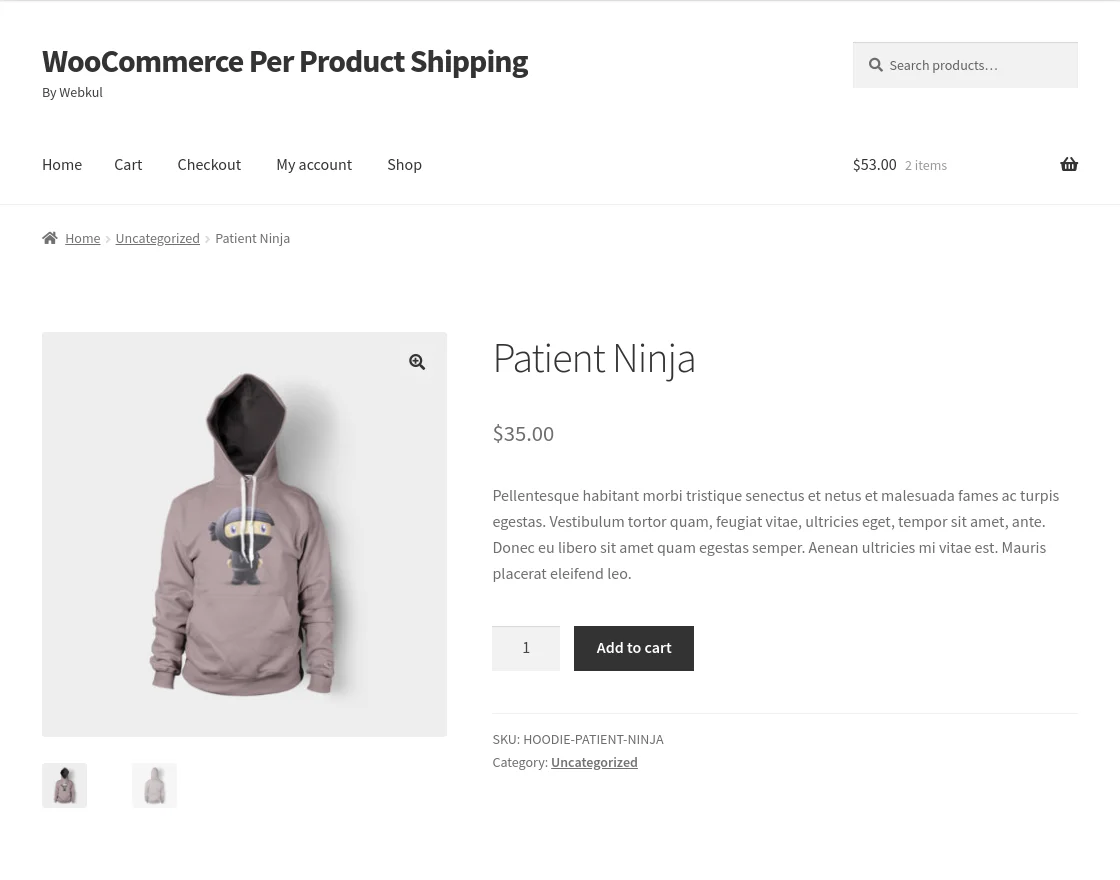
Task: Open the Cart page
Action: (128, 164)
